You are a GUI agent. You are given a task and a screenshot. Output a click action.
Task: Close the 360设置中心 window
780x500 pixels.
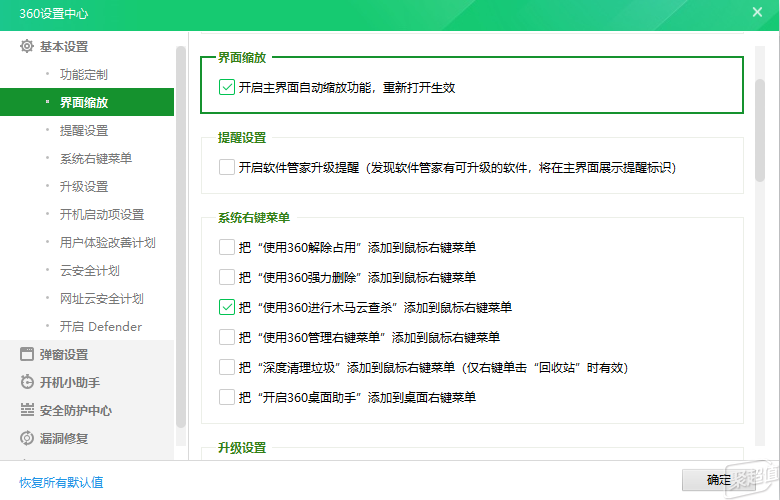[x=757, y=12]
